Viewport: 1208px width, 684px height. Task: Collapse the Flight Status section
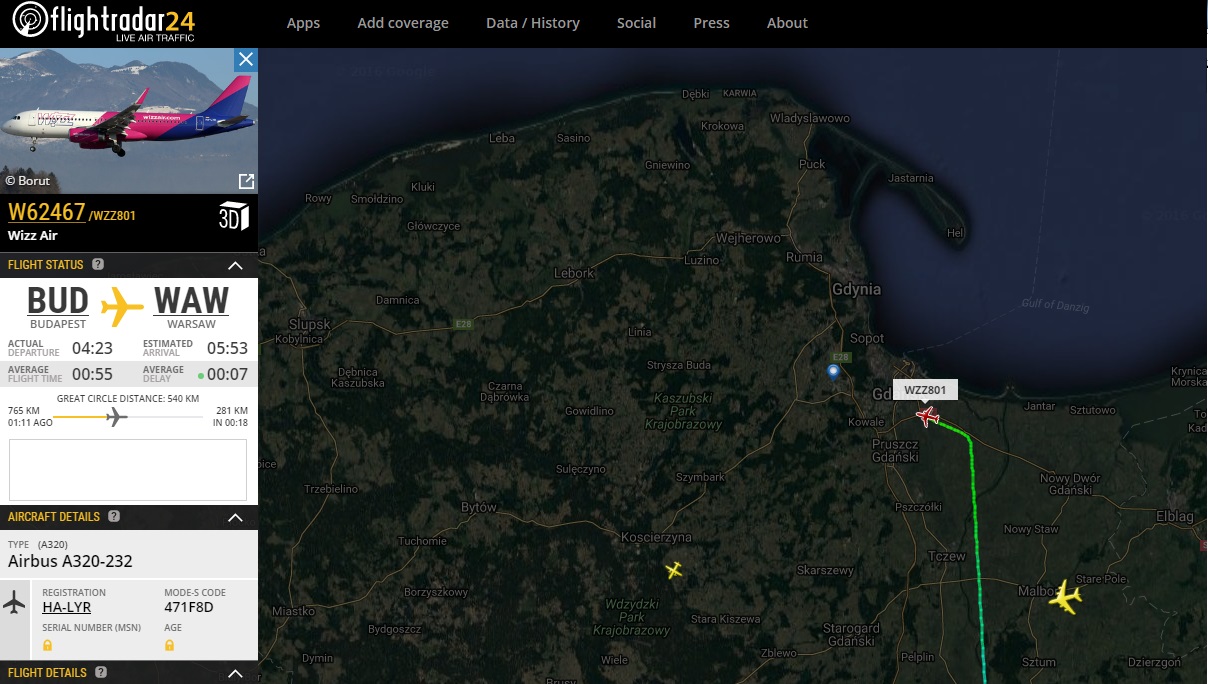pyautogui.click(x=236, y=266)
